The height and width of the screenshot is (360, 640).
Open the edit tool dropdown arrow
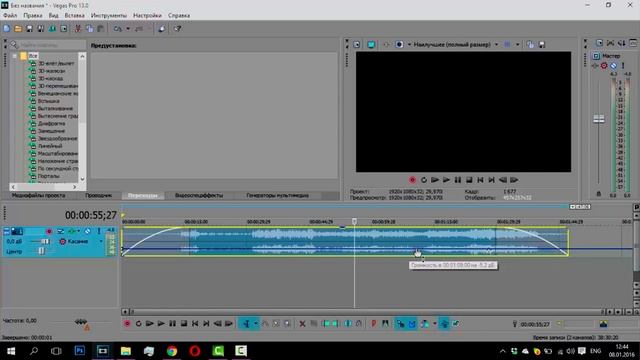coord(256,324)
